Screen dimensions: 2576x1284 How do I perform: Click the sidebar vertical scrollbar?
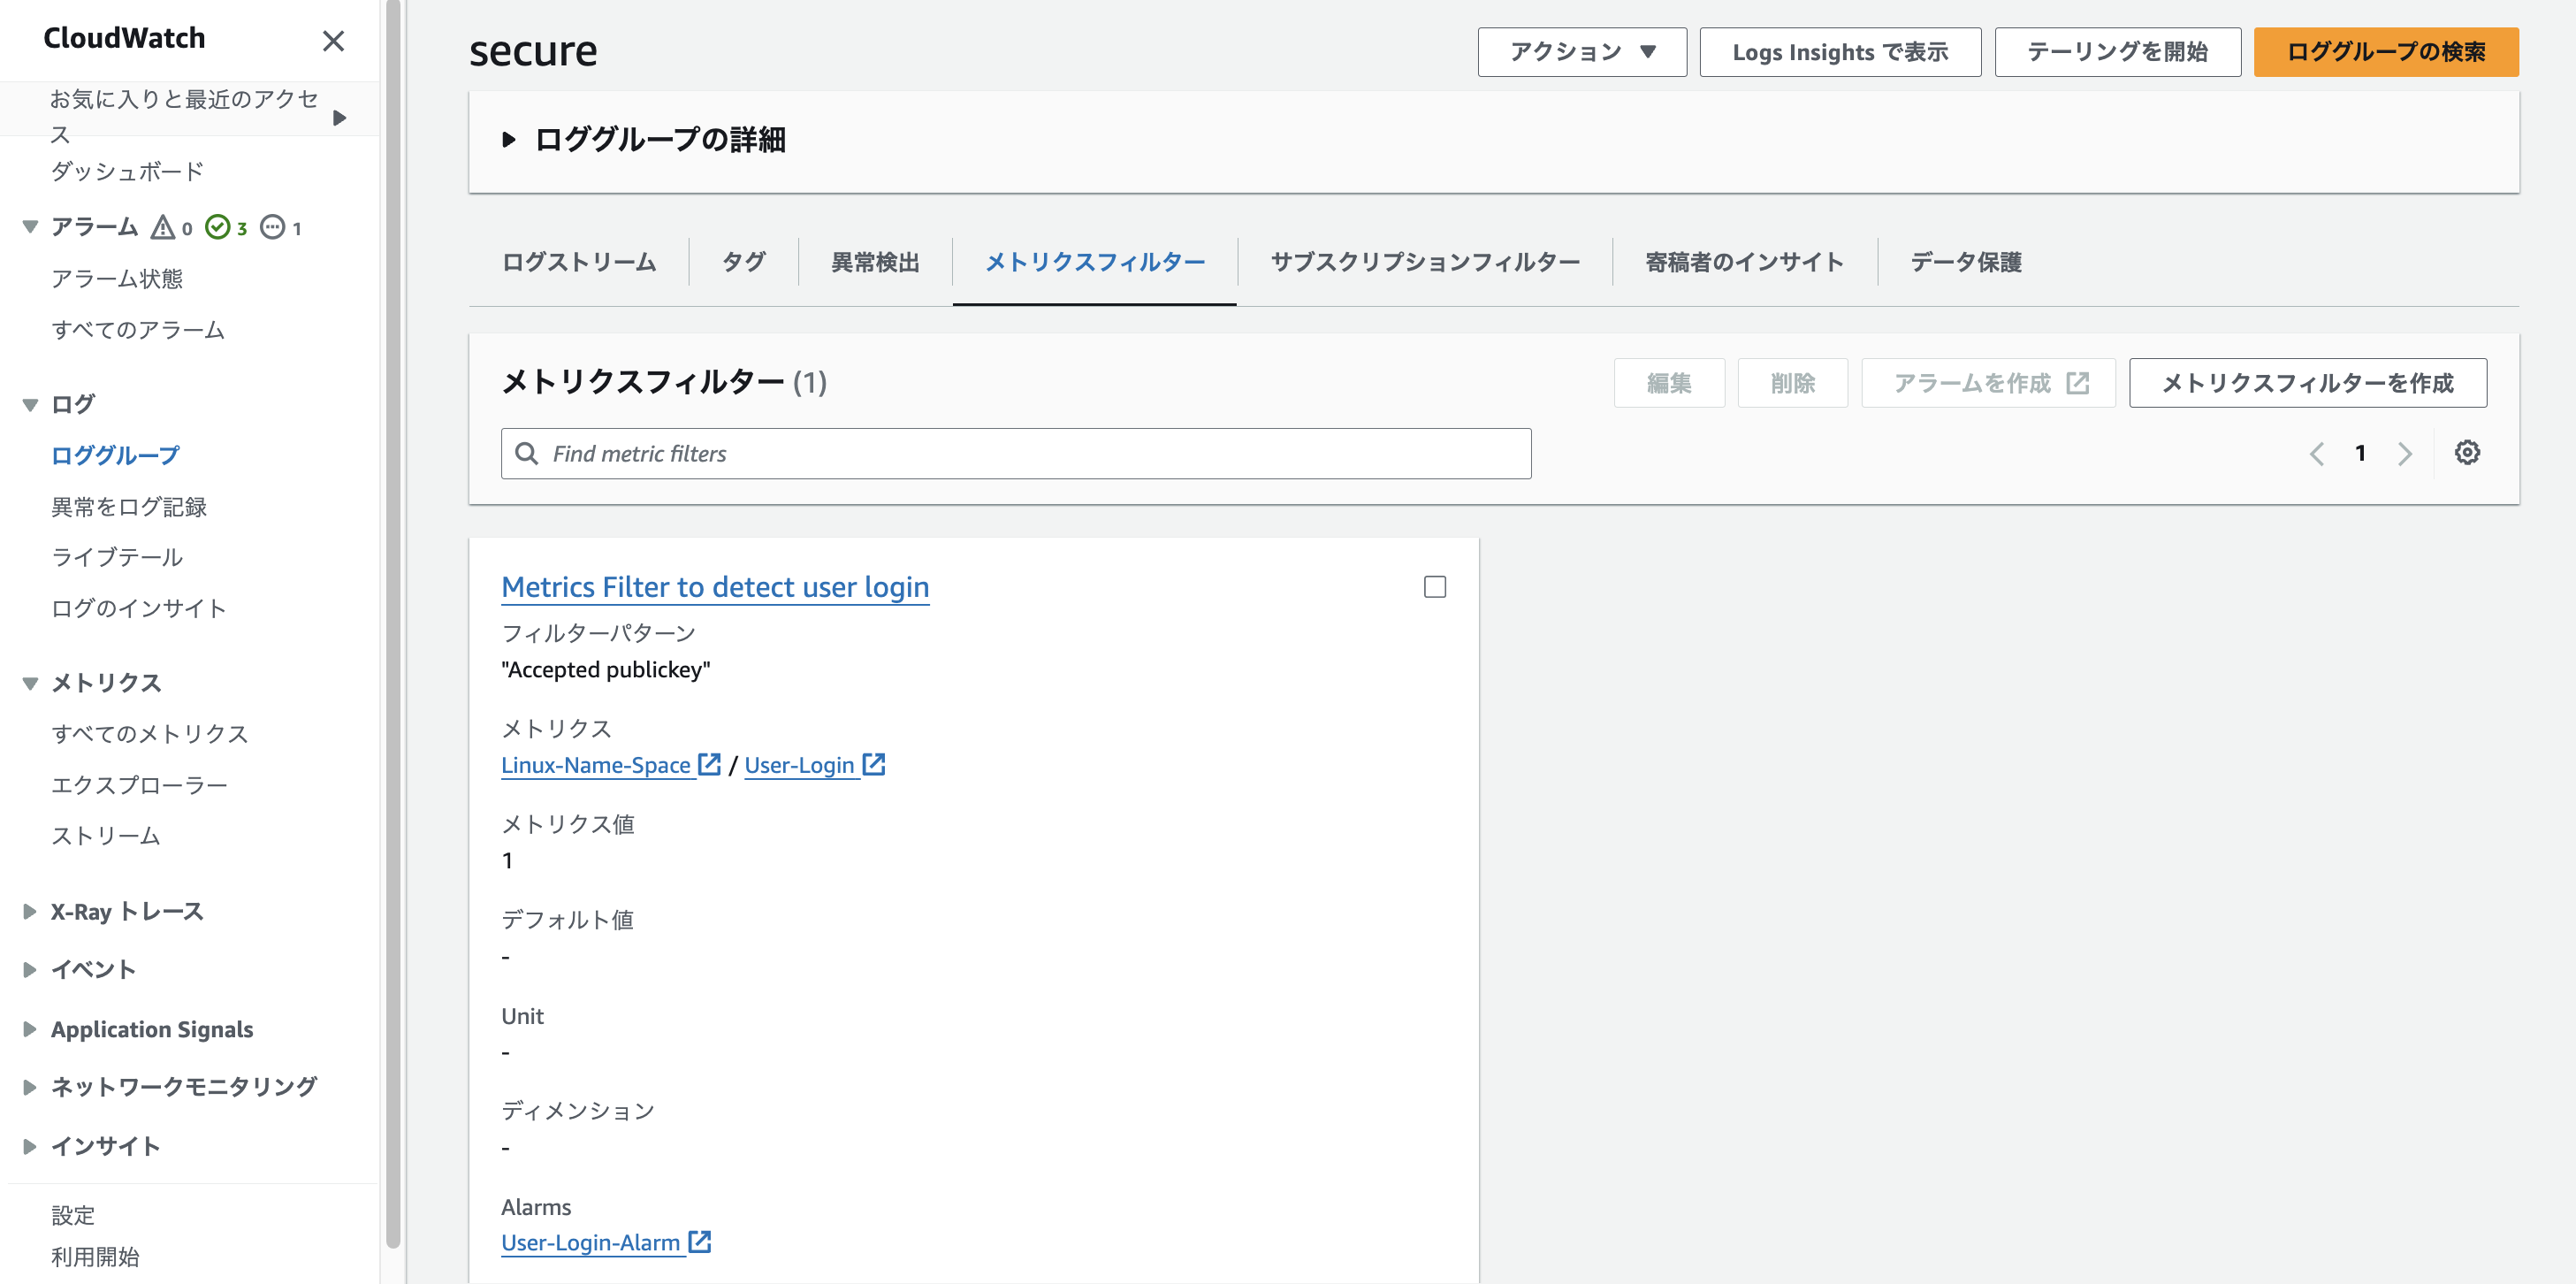coord(393,620)
